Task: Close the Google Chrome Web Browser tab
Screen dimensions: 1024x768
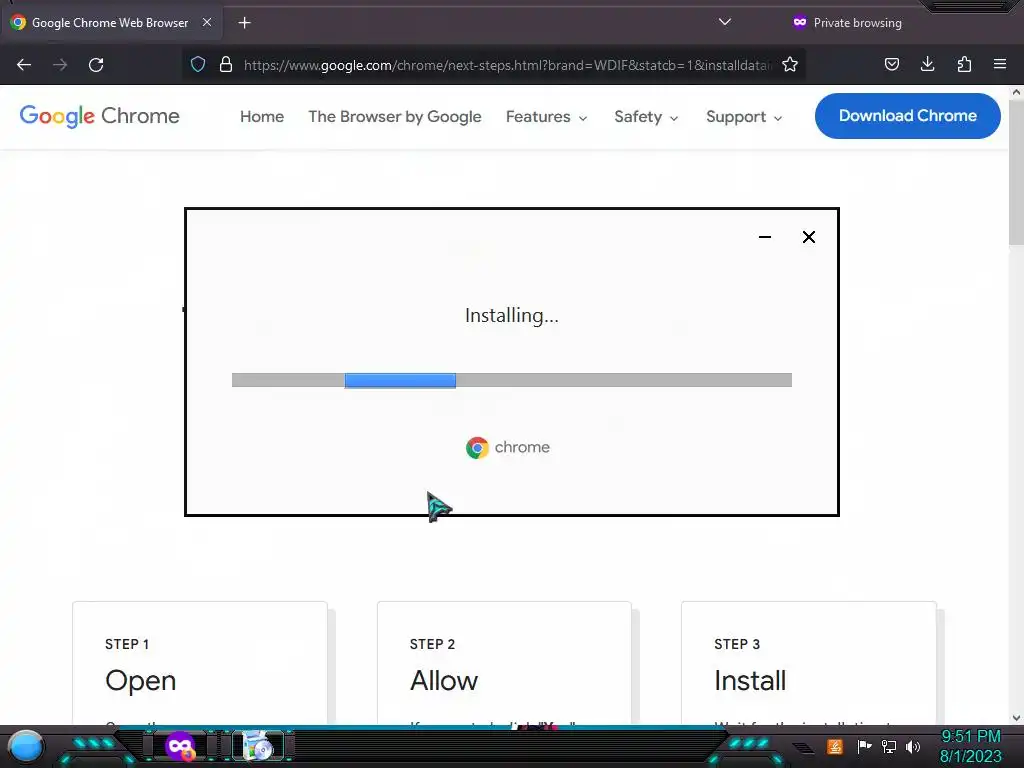Action: point(206,22)
